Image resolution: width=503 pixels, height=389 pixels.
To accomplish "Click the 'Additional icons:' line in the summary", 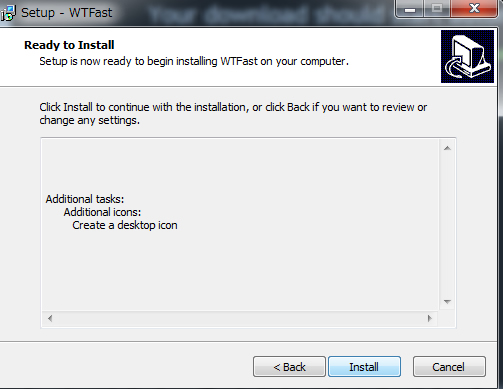I will point(102,212).
